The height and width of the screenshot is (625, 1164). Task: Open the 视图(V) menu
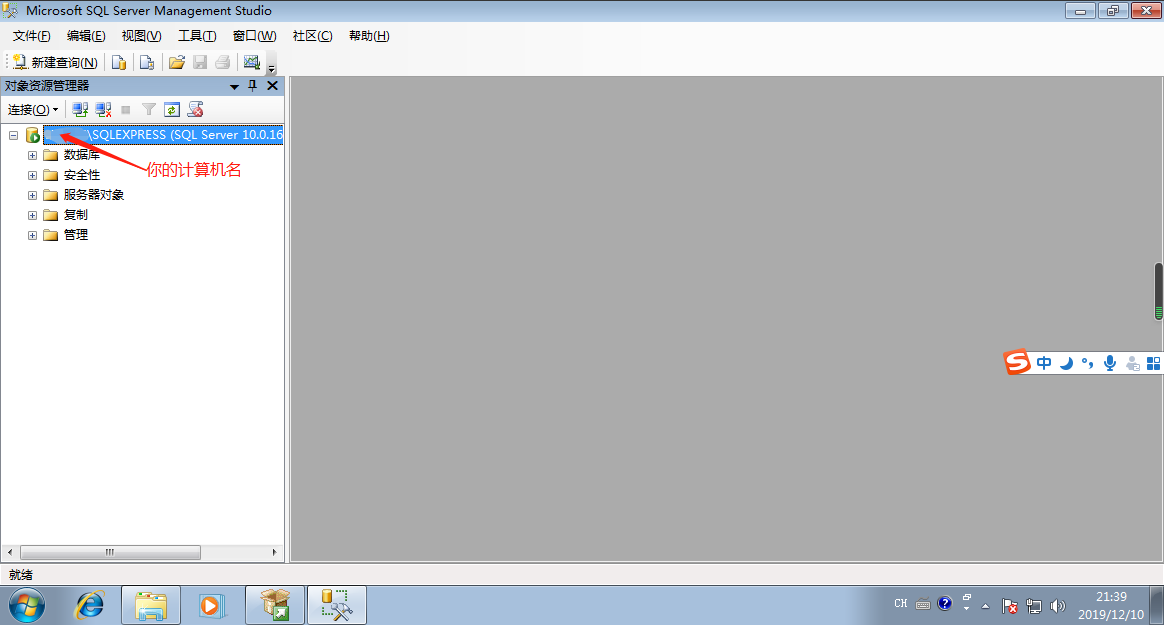[142, 36]
